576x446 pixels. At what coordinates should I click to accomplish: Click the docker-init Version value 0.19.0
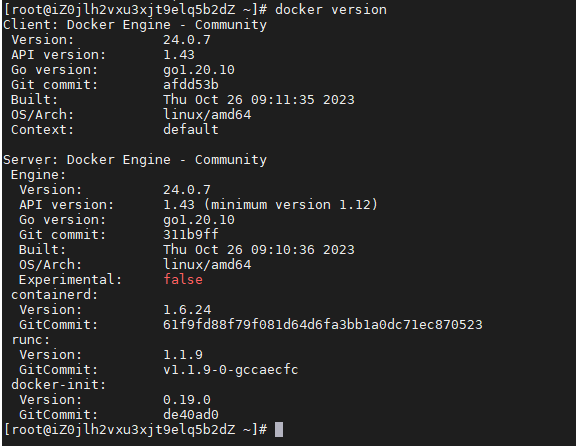187,400
